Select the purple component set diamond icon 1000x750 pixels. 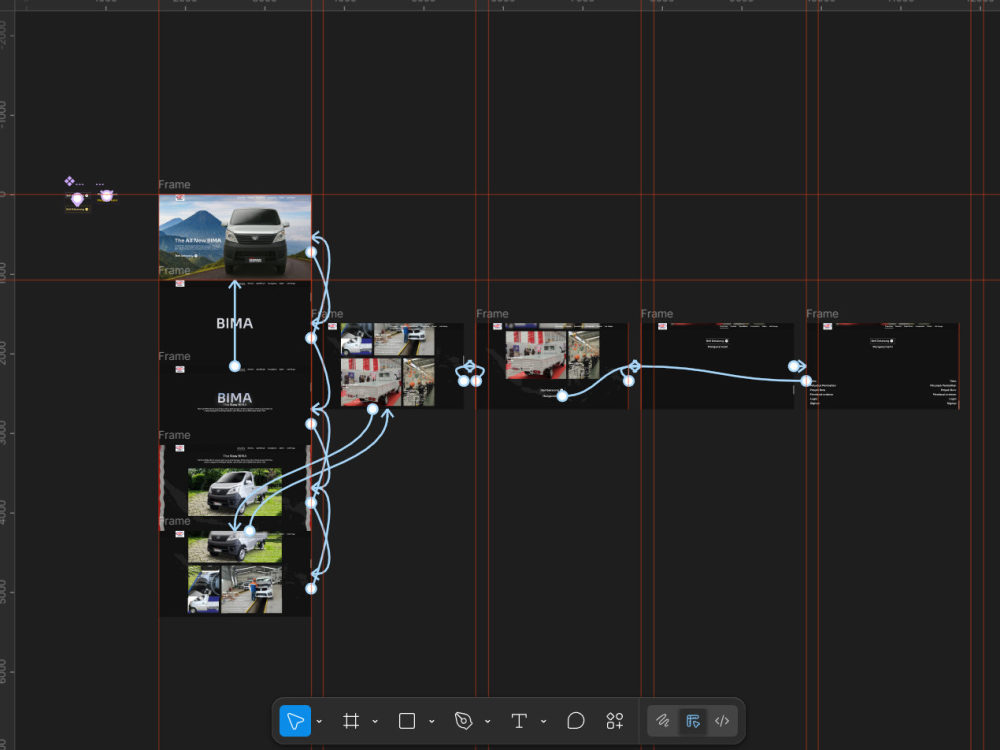pos(70,181)
